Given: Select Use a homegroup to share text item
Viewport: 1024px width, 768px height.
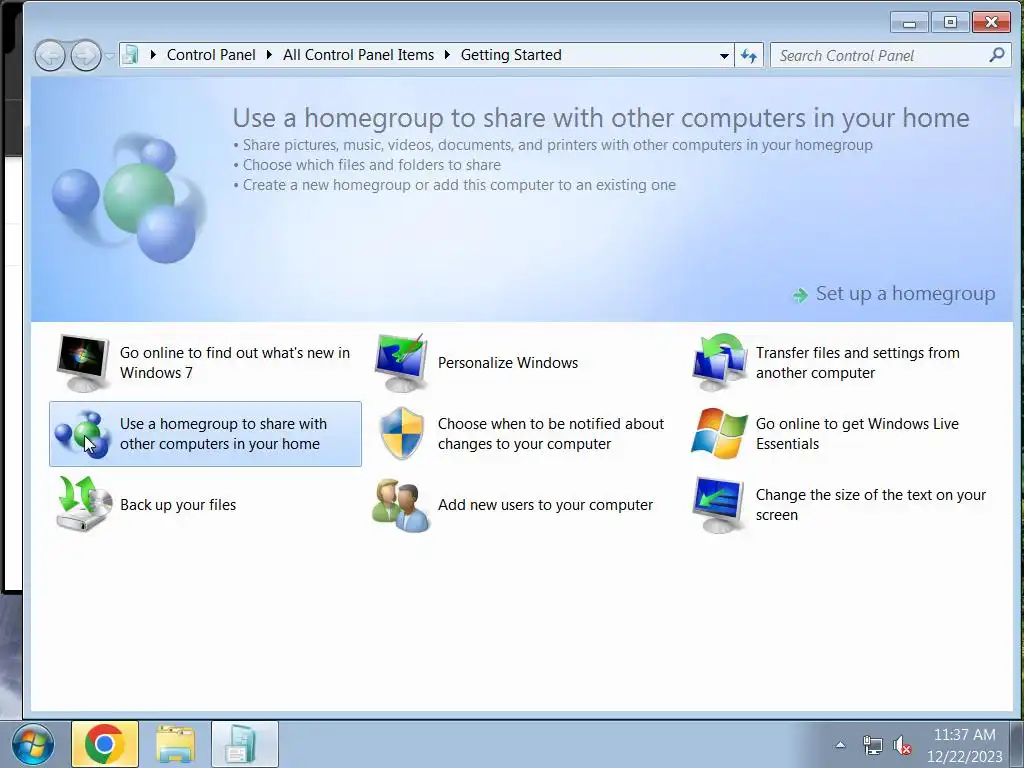Looking at the screenshot, I should (x=223, y=434).
